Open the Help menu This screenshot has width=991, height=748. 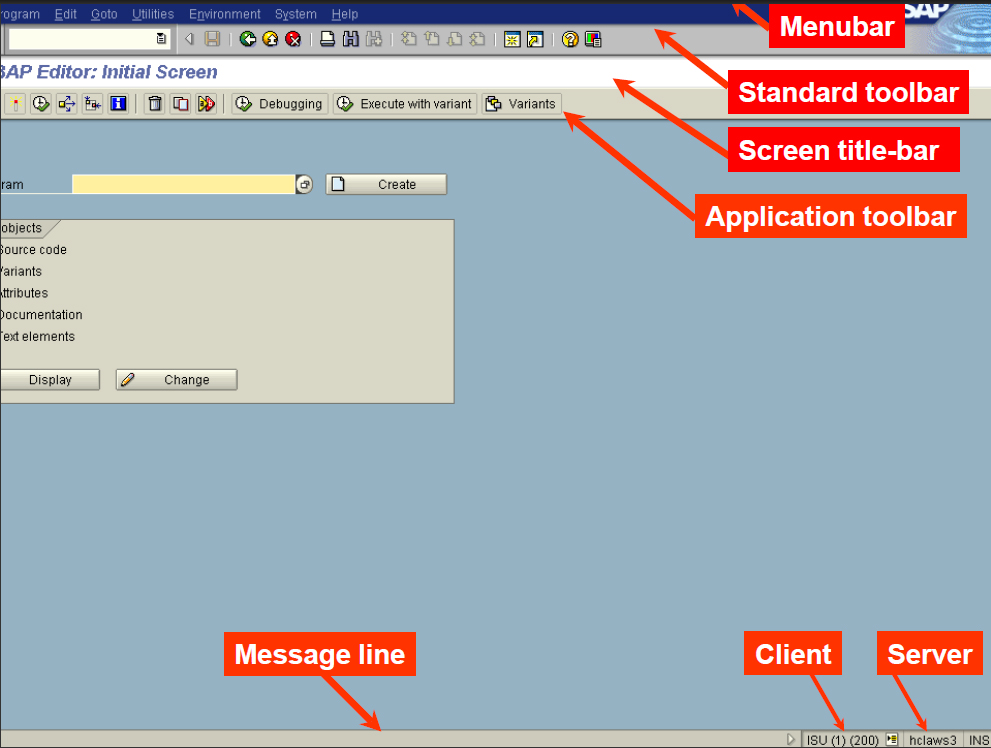click(x=345, y=14)
